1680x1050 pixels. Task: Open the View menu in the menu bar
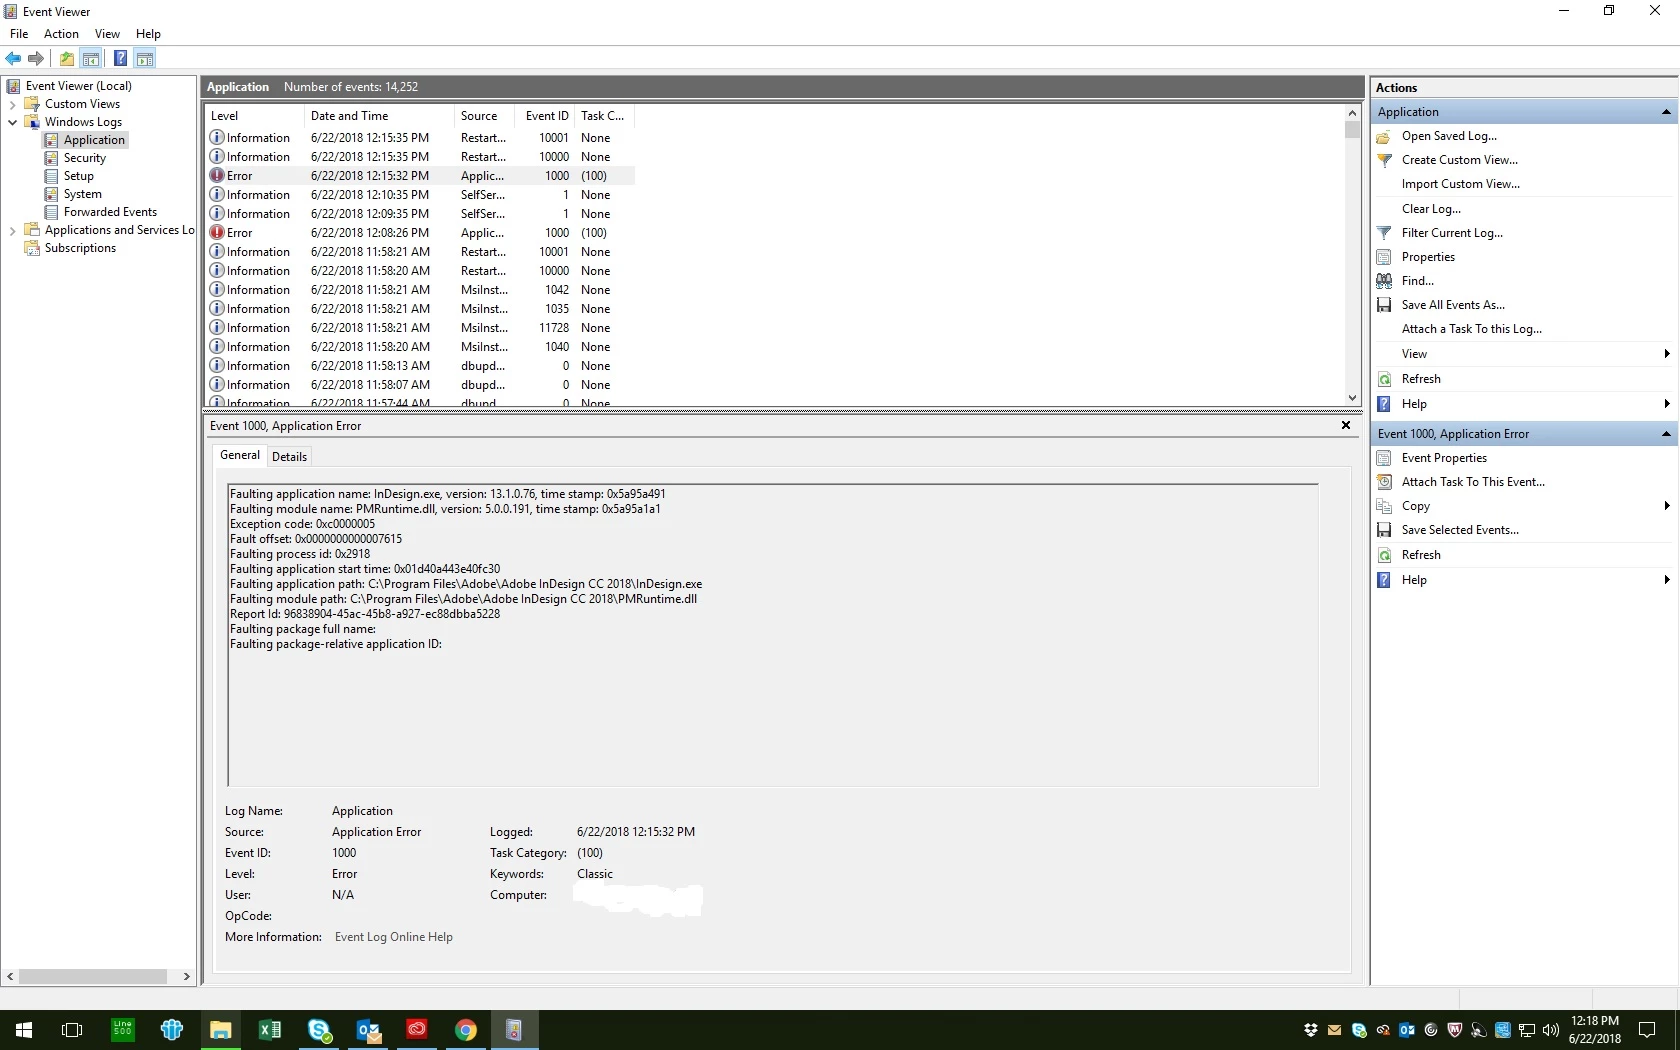tap(107, 34)
